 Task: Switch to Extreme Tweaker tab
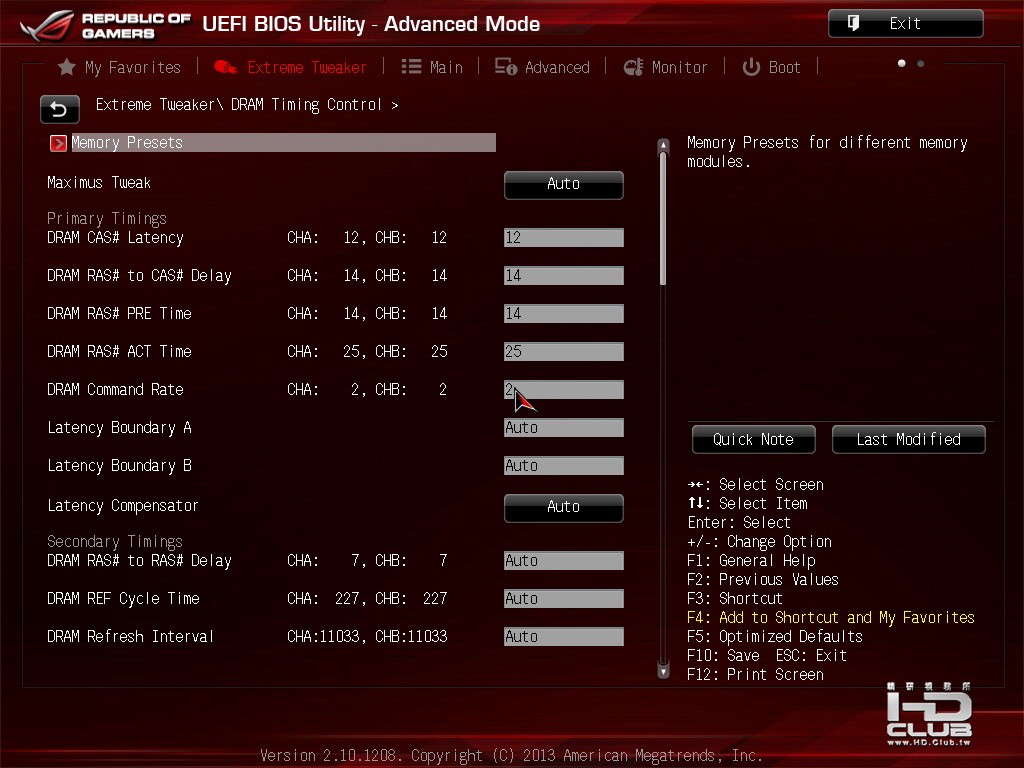click(x=291, y=67)
